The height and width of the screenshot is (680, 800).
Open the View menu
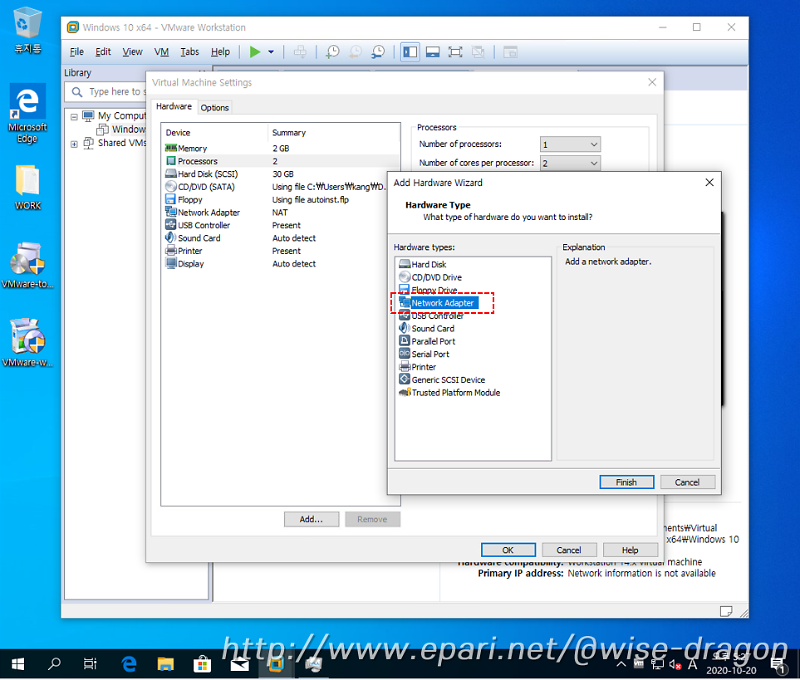click(132, 52)
